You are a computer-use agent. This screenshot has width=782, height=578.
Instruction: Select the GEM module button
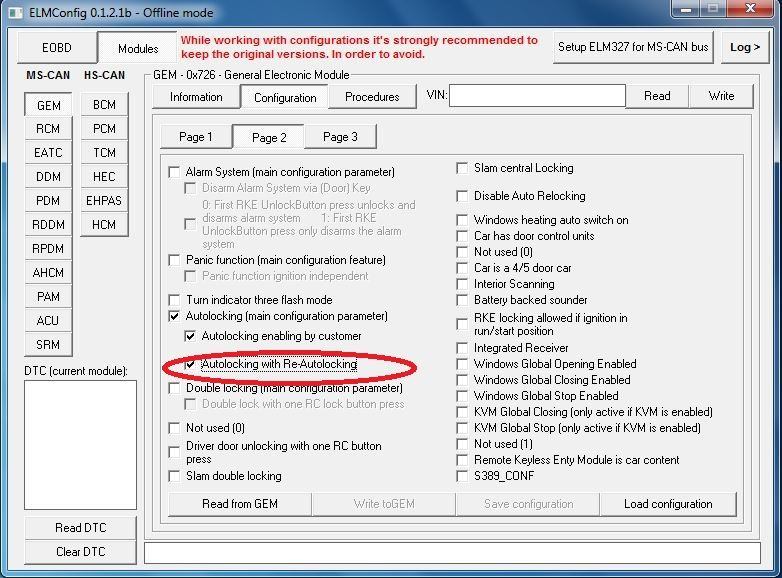pos(48,105)
